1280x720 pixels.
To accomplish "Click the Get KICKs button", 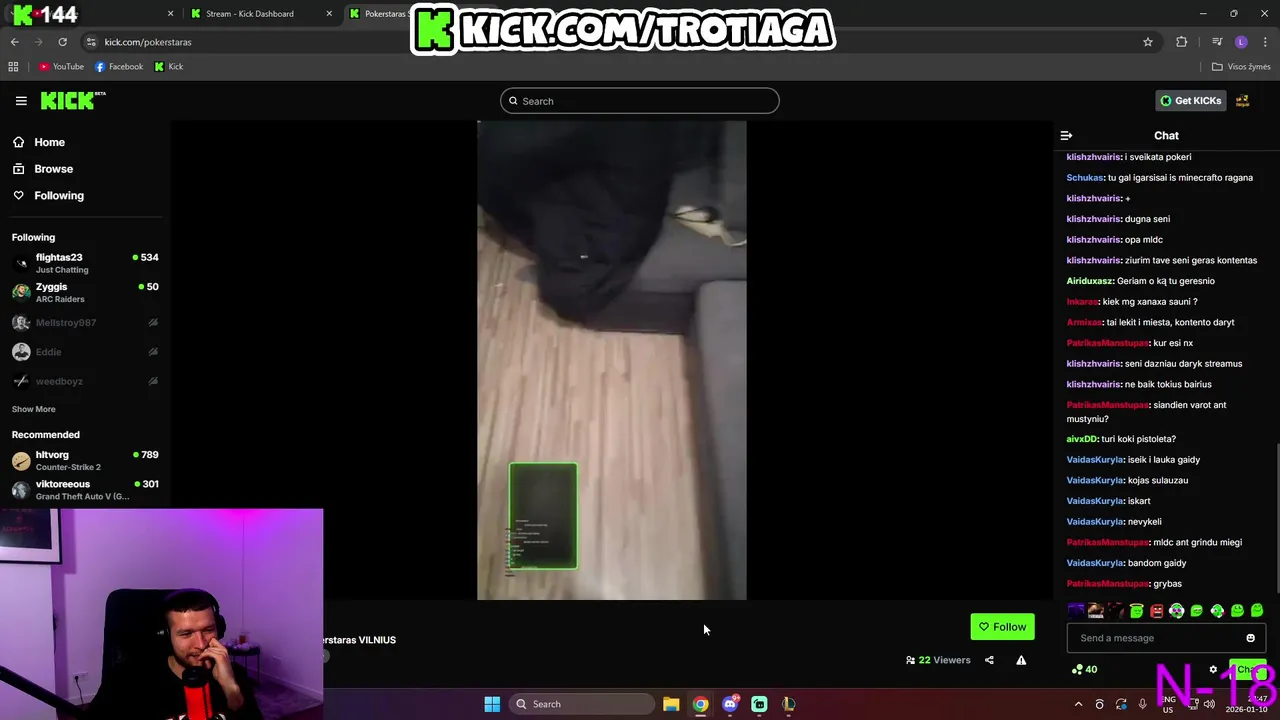I will (x=1191, y=100).
